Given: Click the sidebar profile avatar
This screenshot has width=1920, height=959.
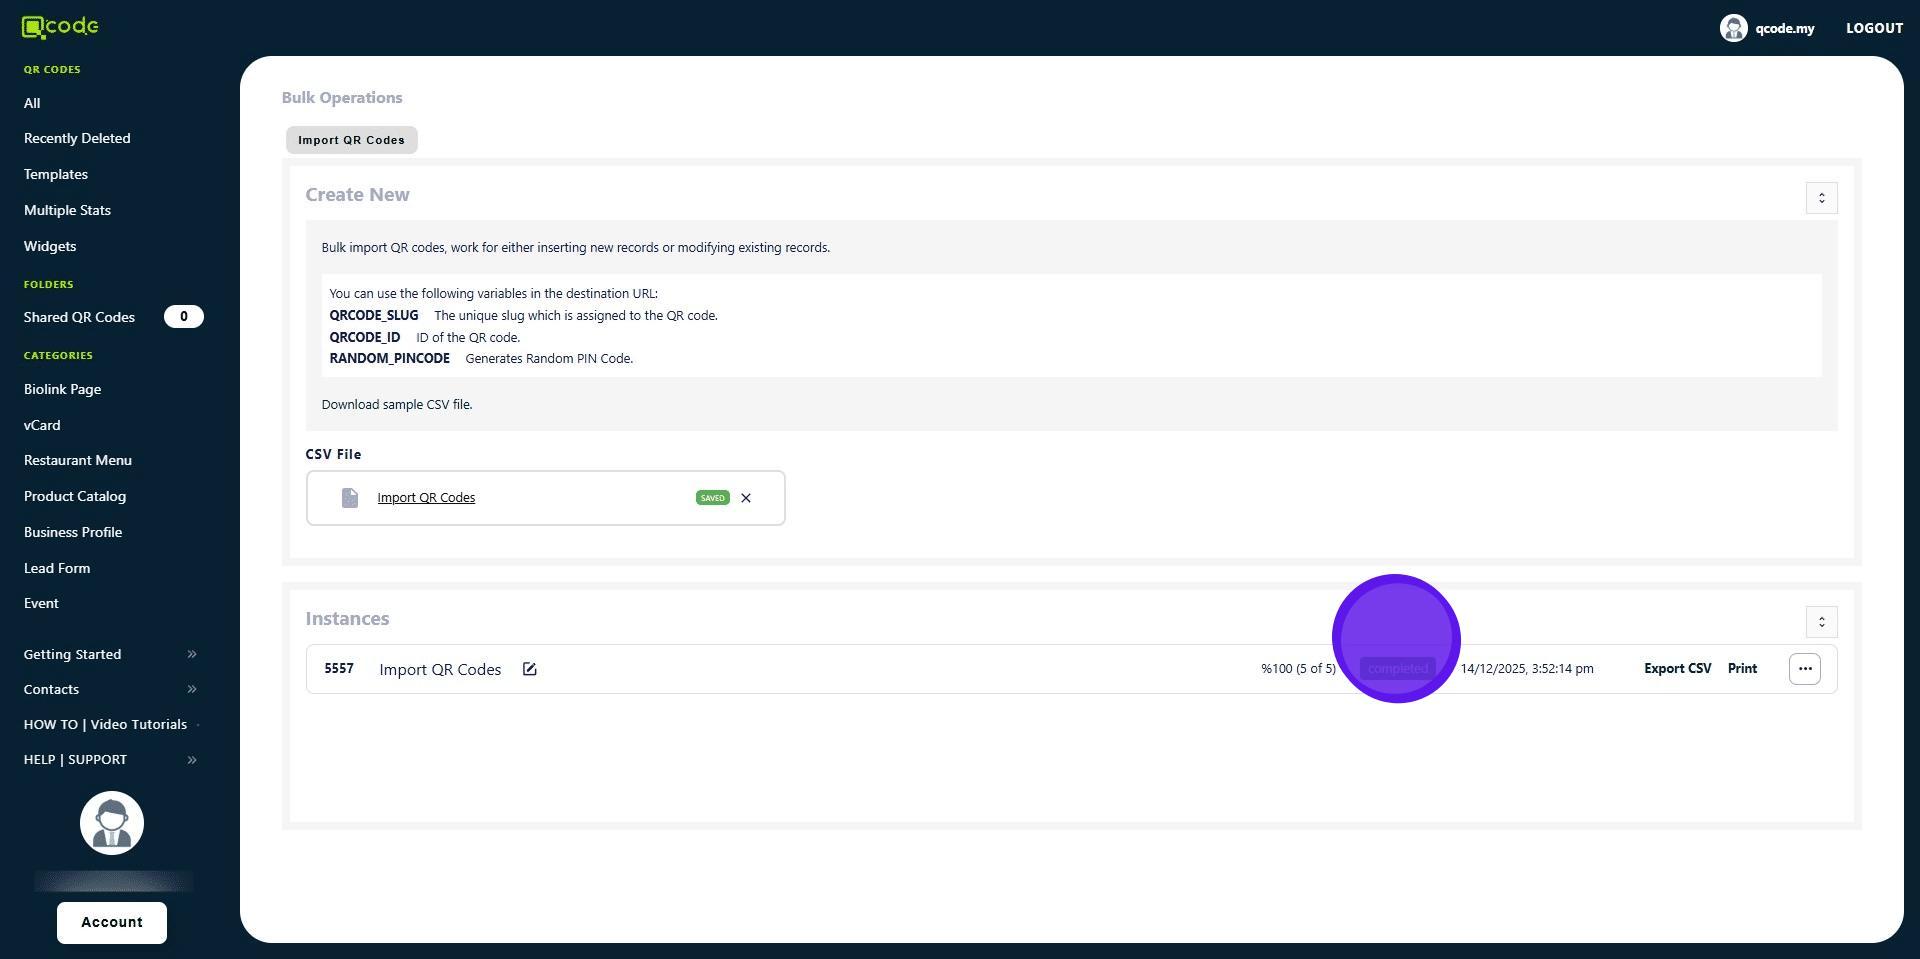Looking at the screenshot, I should 112,823.
